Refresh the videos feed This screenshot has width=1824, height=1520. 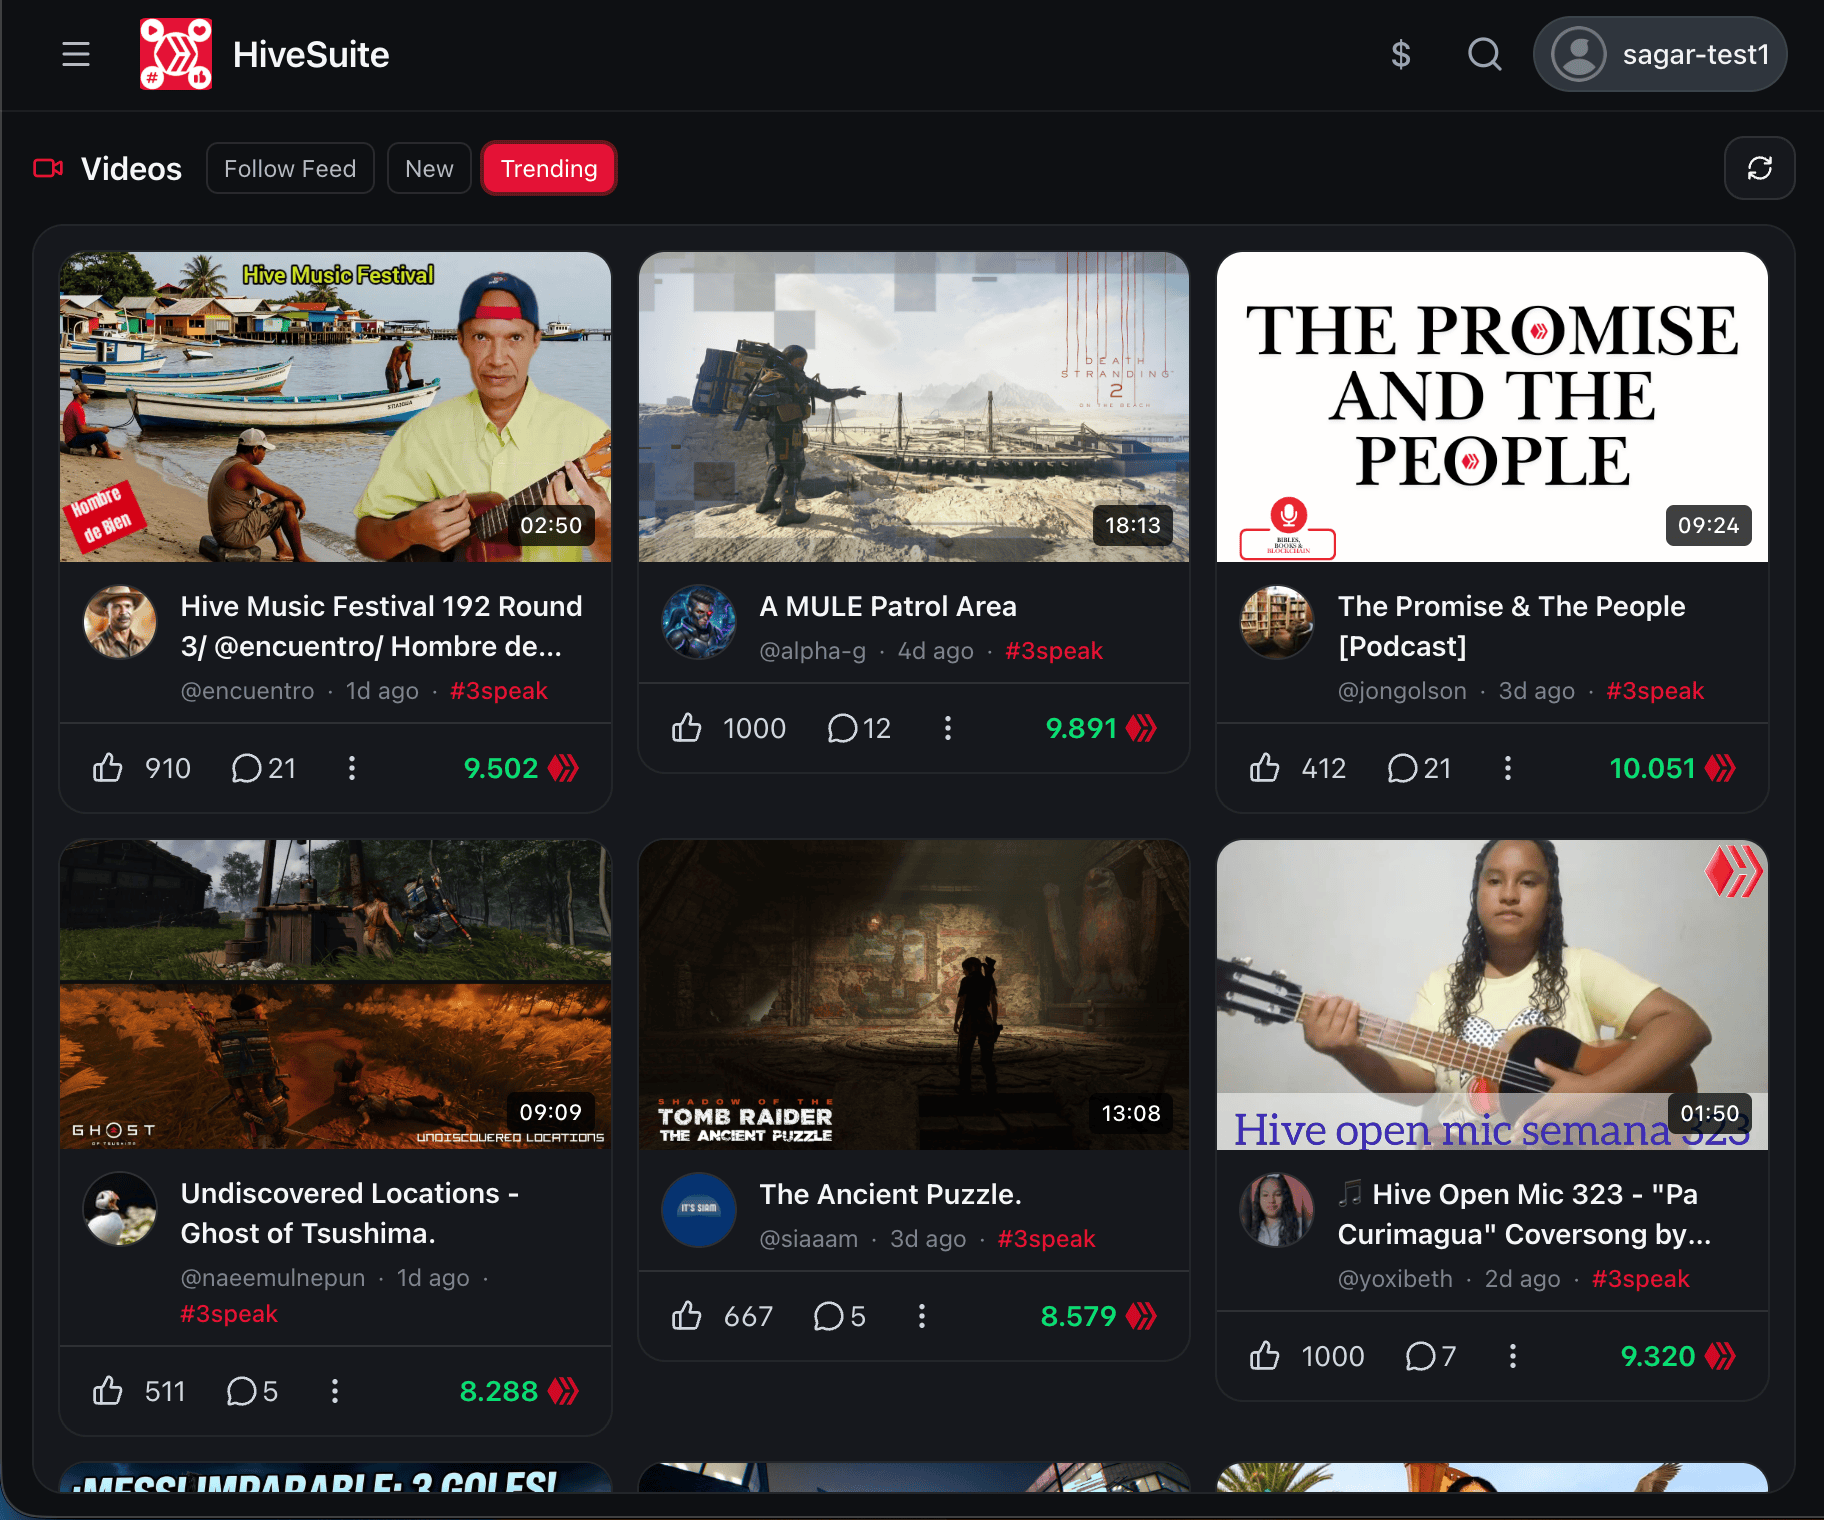point(1760,168)
